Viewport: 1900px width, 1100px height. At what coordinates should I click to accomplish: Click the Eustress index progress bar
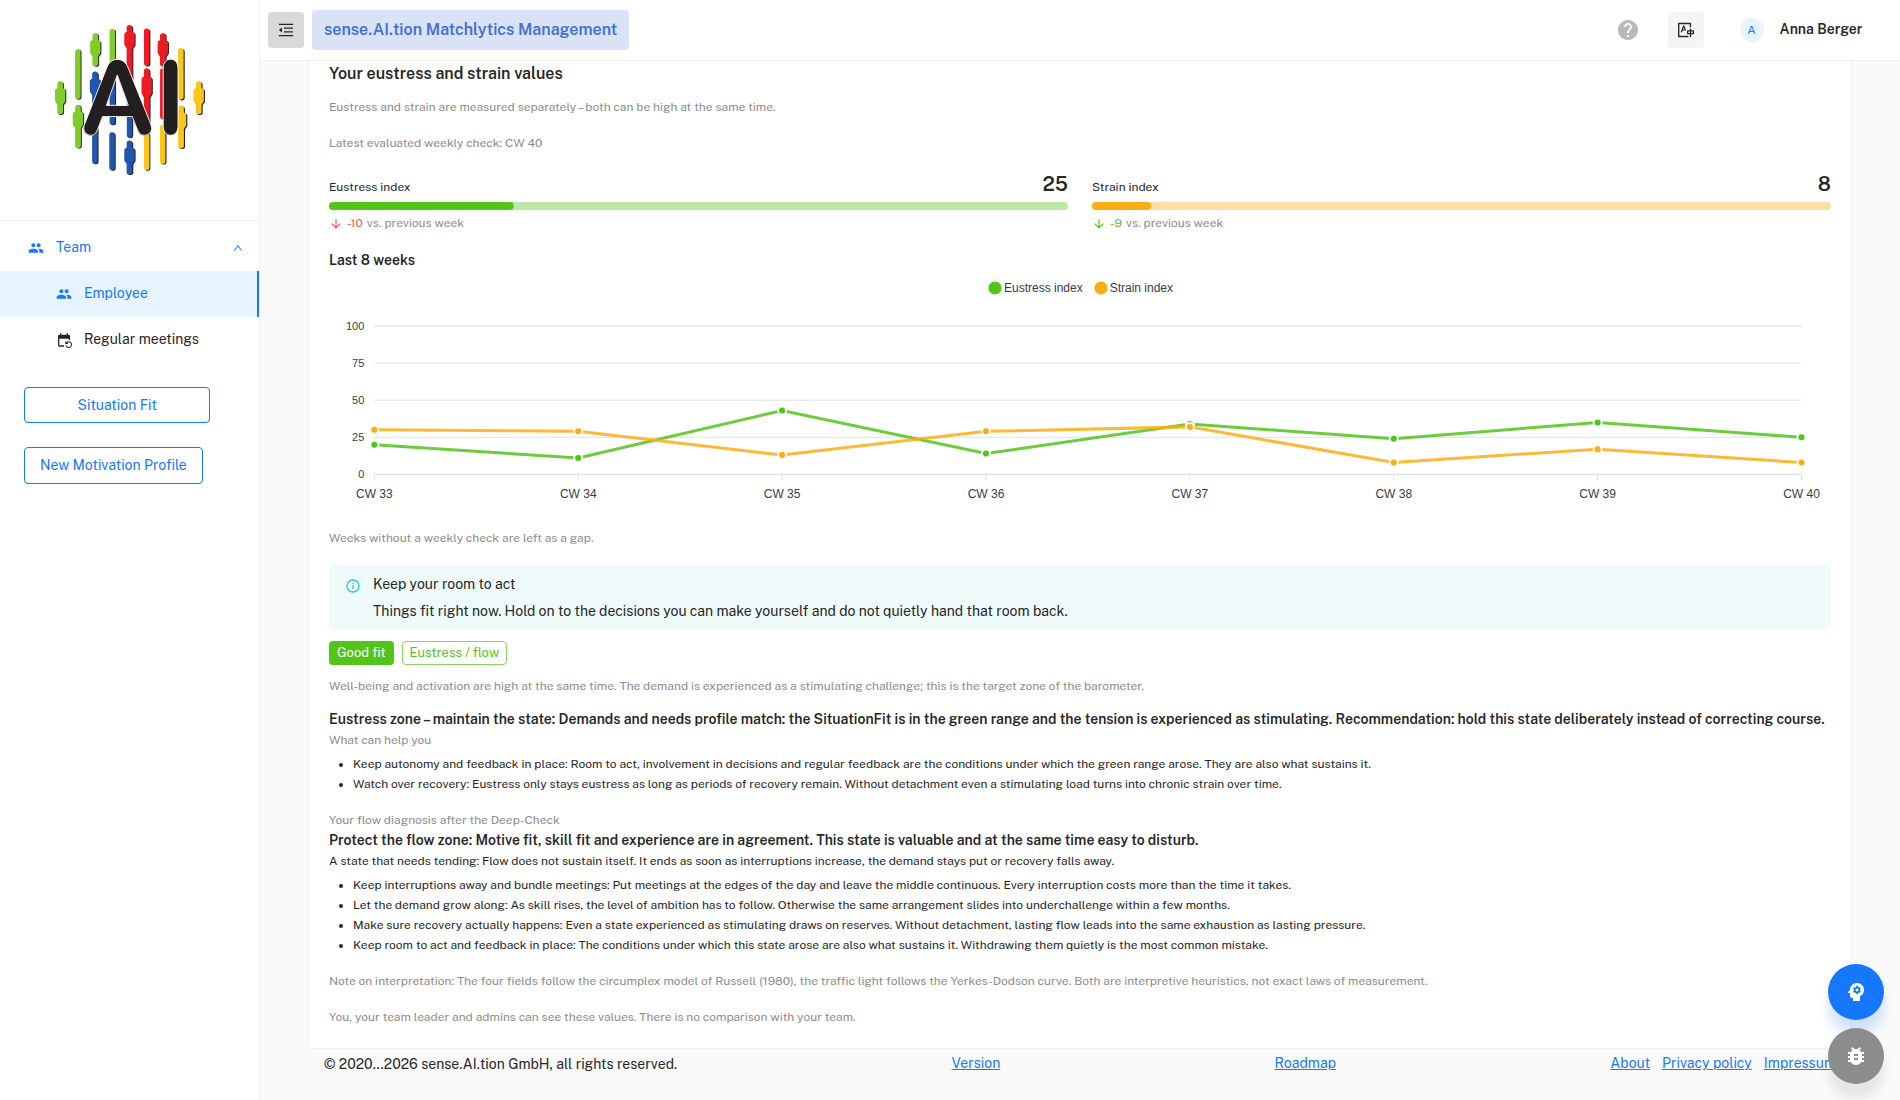click(698, 206)
